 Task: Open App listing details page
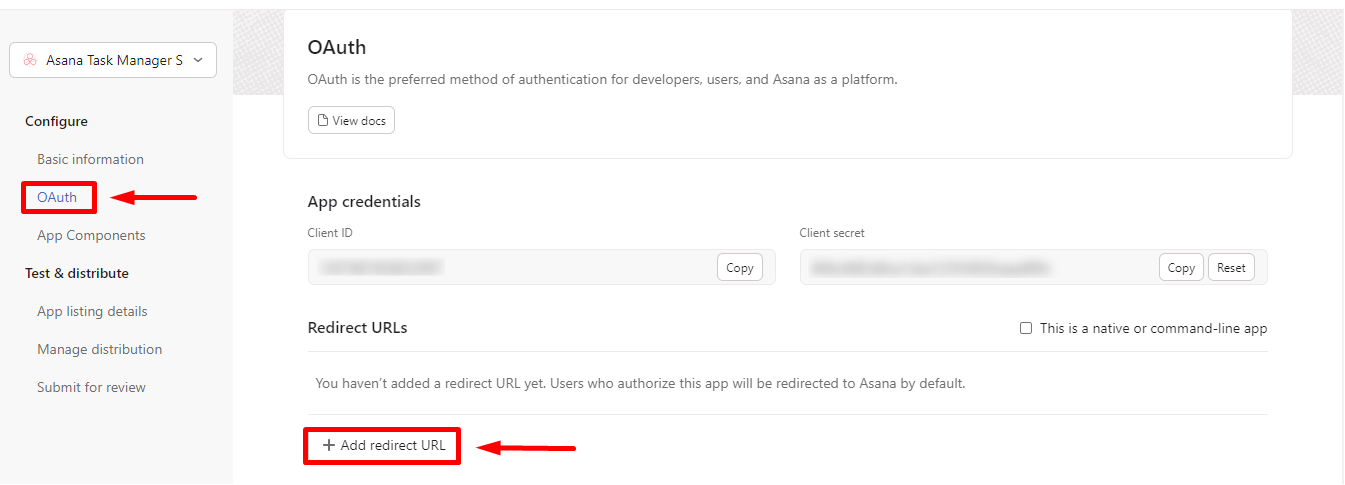(x=92, y=311)
